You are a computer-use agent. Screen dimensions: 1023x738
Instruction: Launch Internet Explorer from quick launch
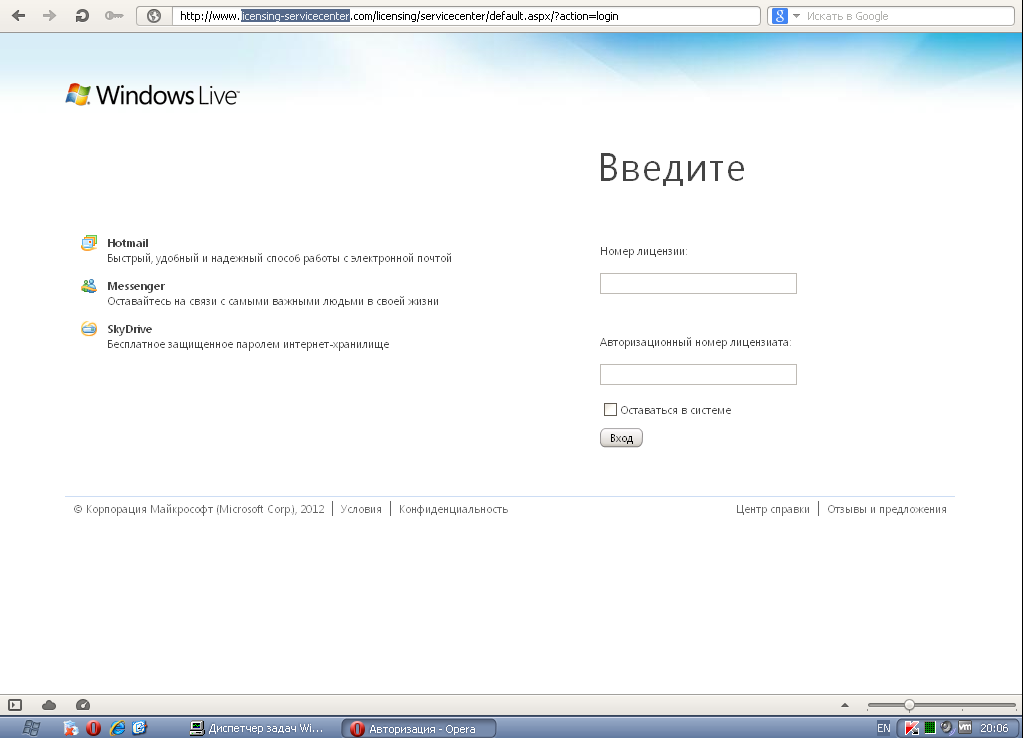[117, 728]
